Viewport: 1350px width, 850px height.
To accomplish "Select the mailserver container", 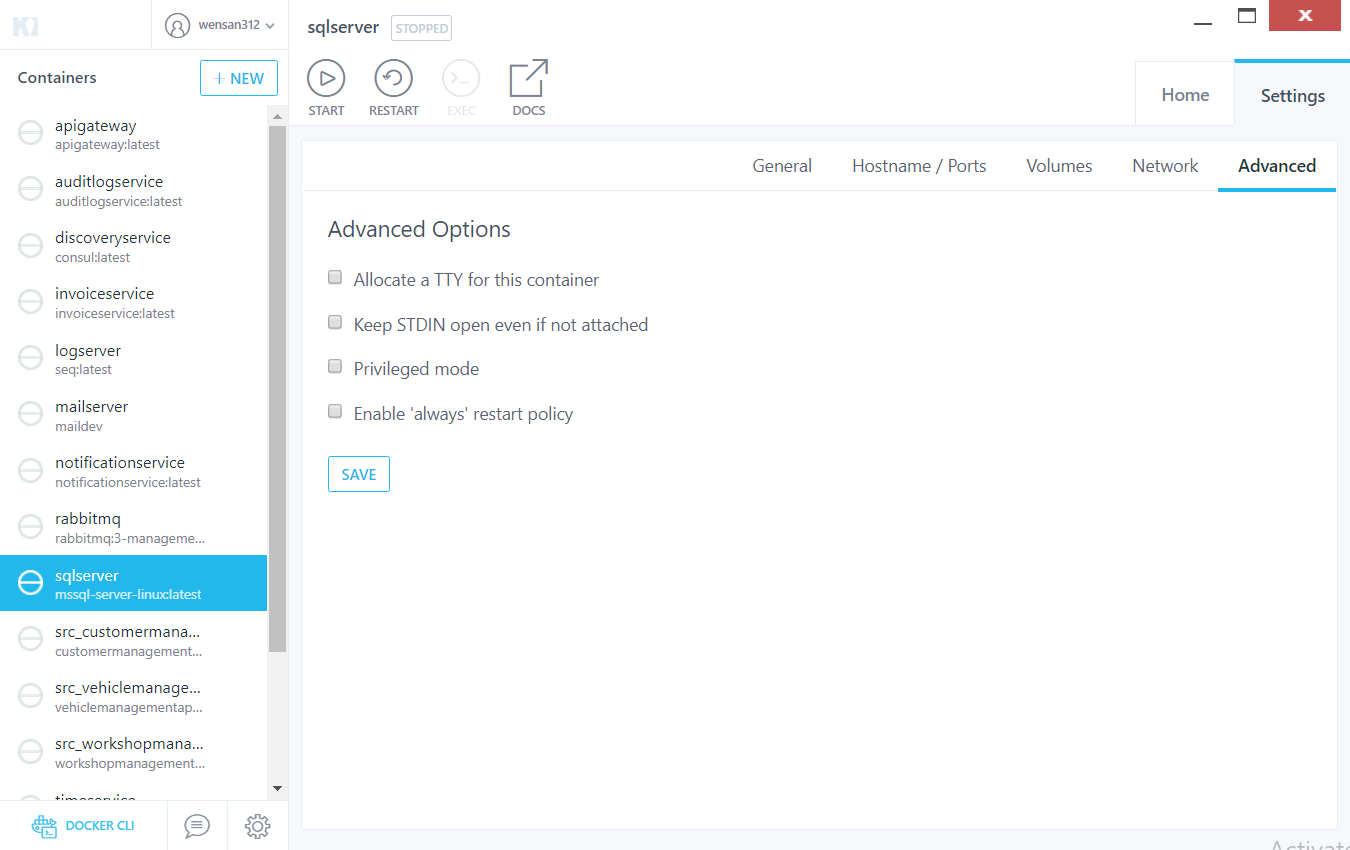I will 134,415.
